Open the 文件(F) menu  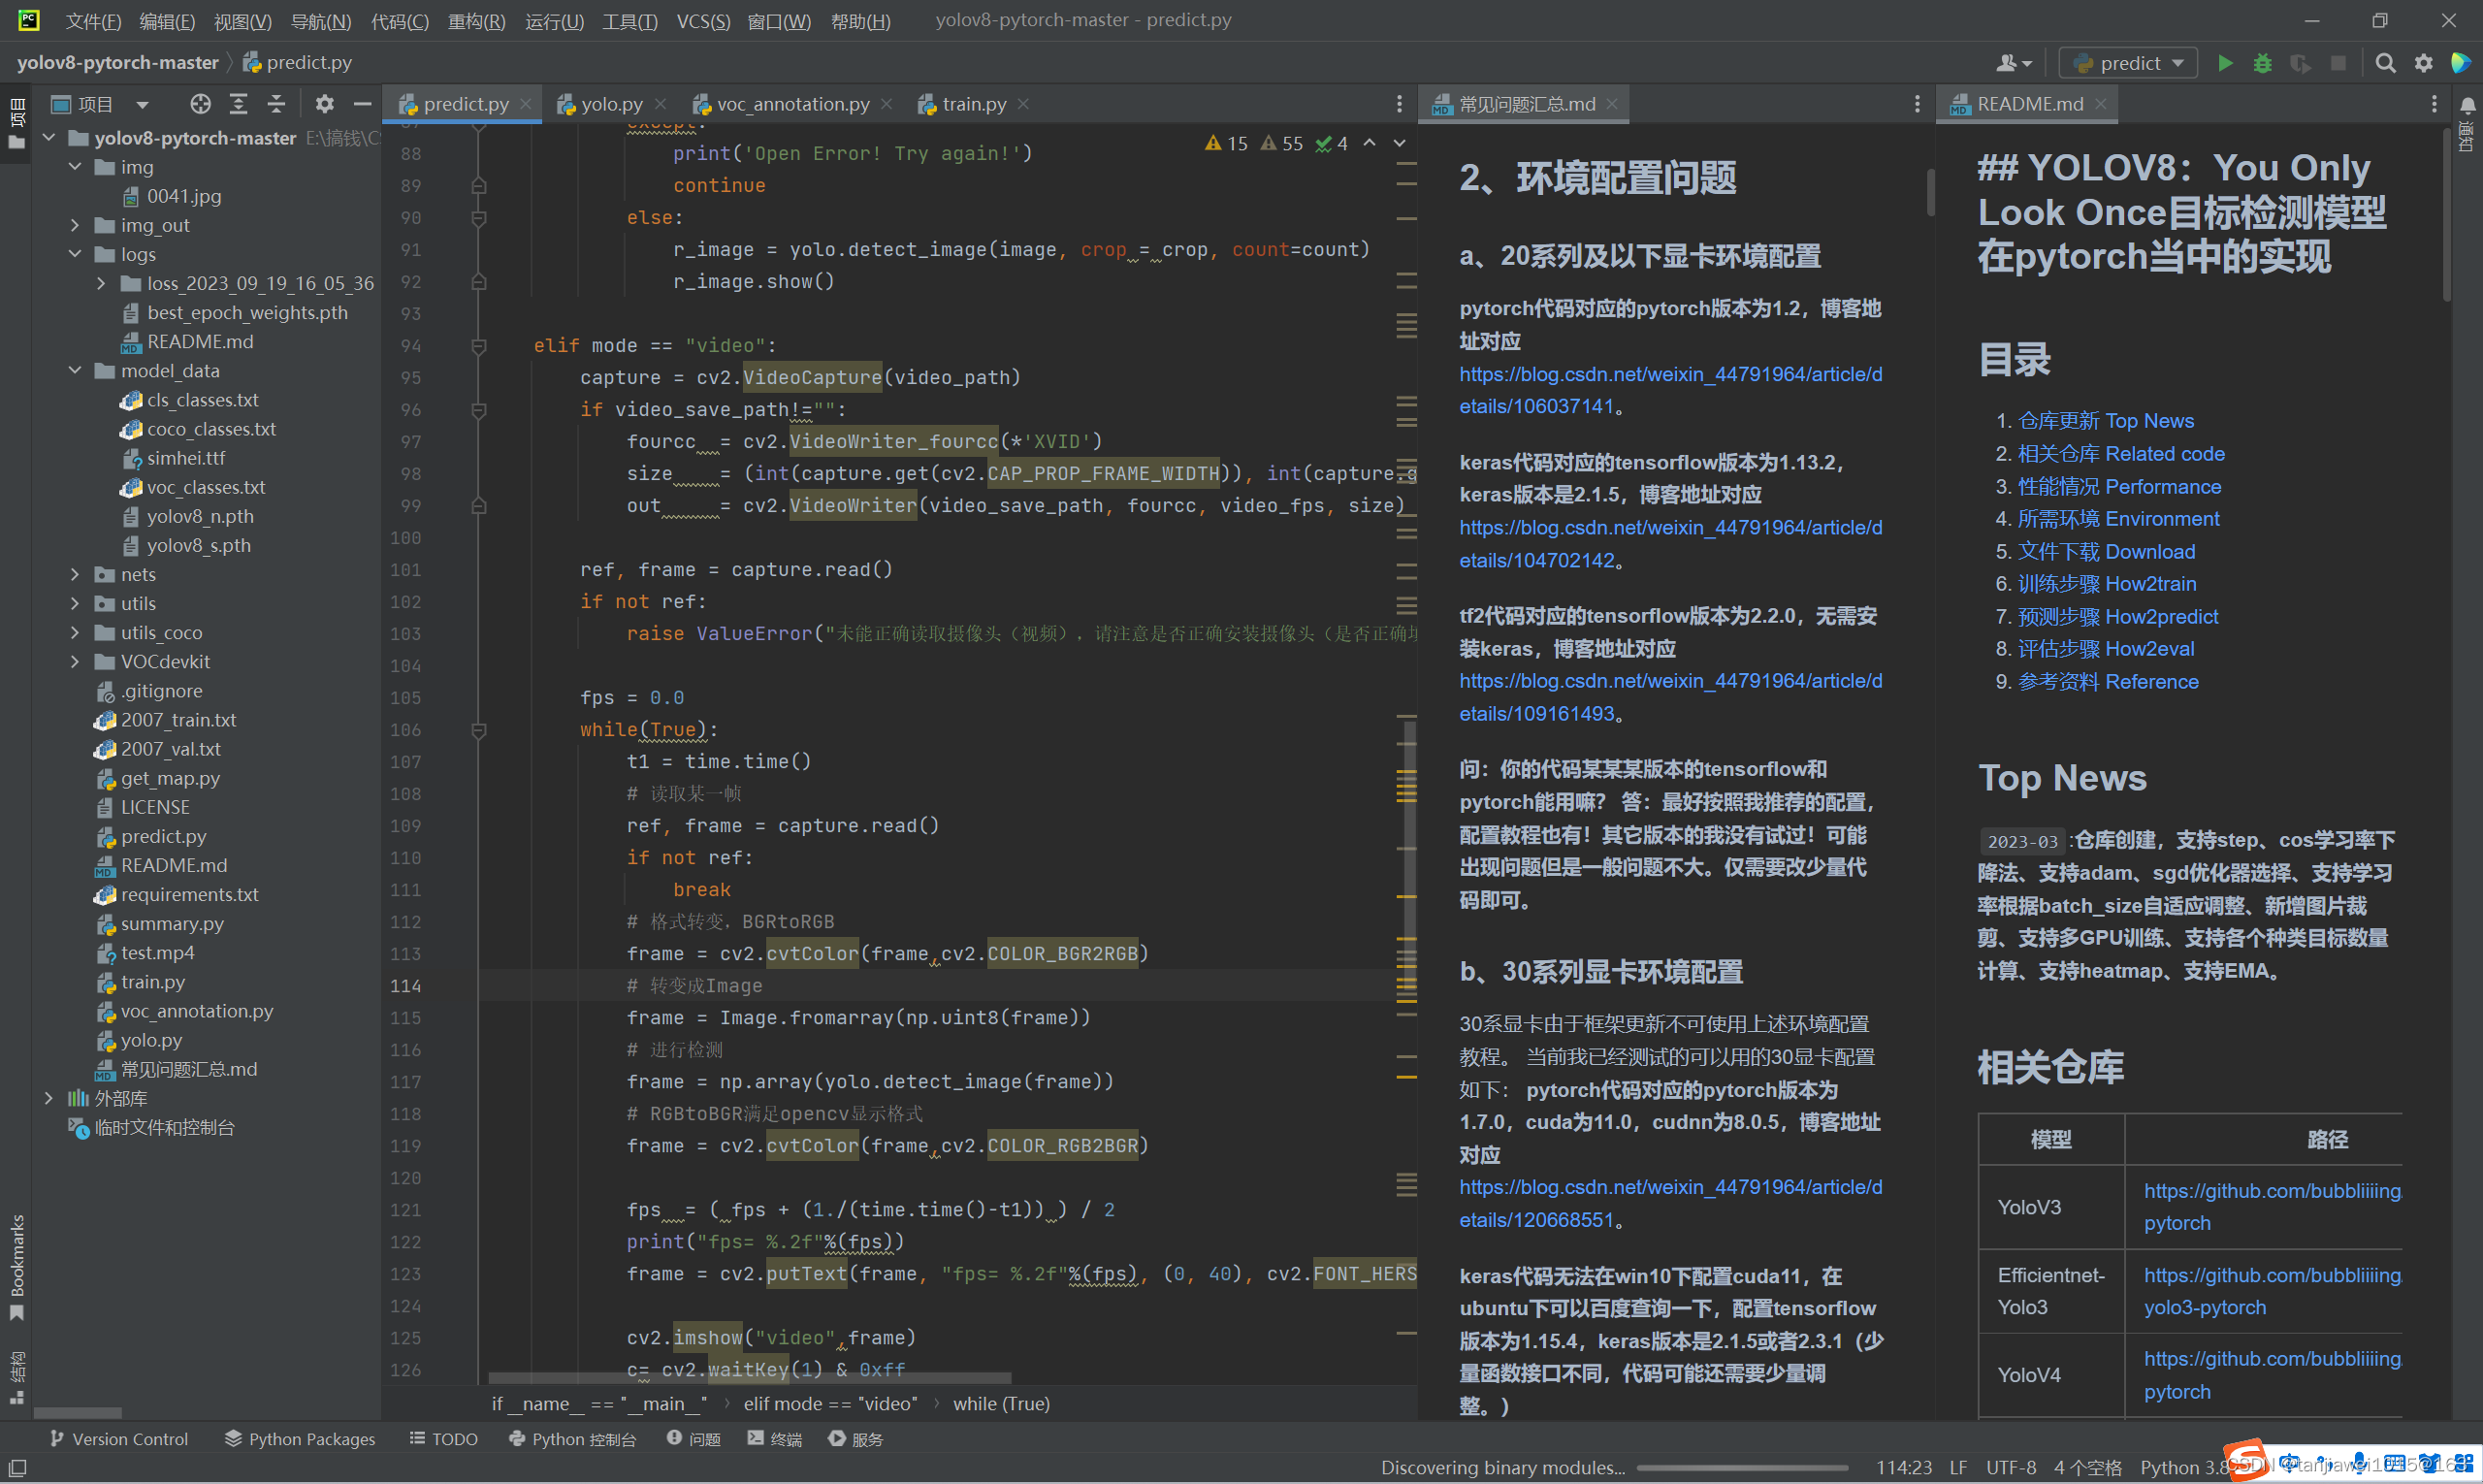click(x=93, y=21)
